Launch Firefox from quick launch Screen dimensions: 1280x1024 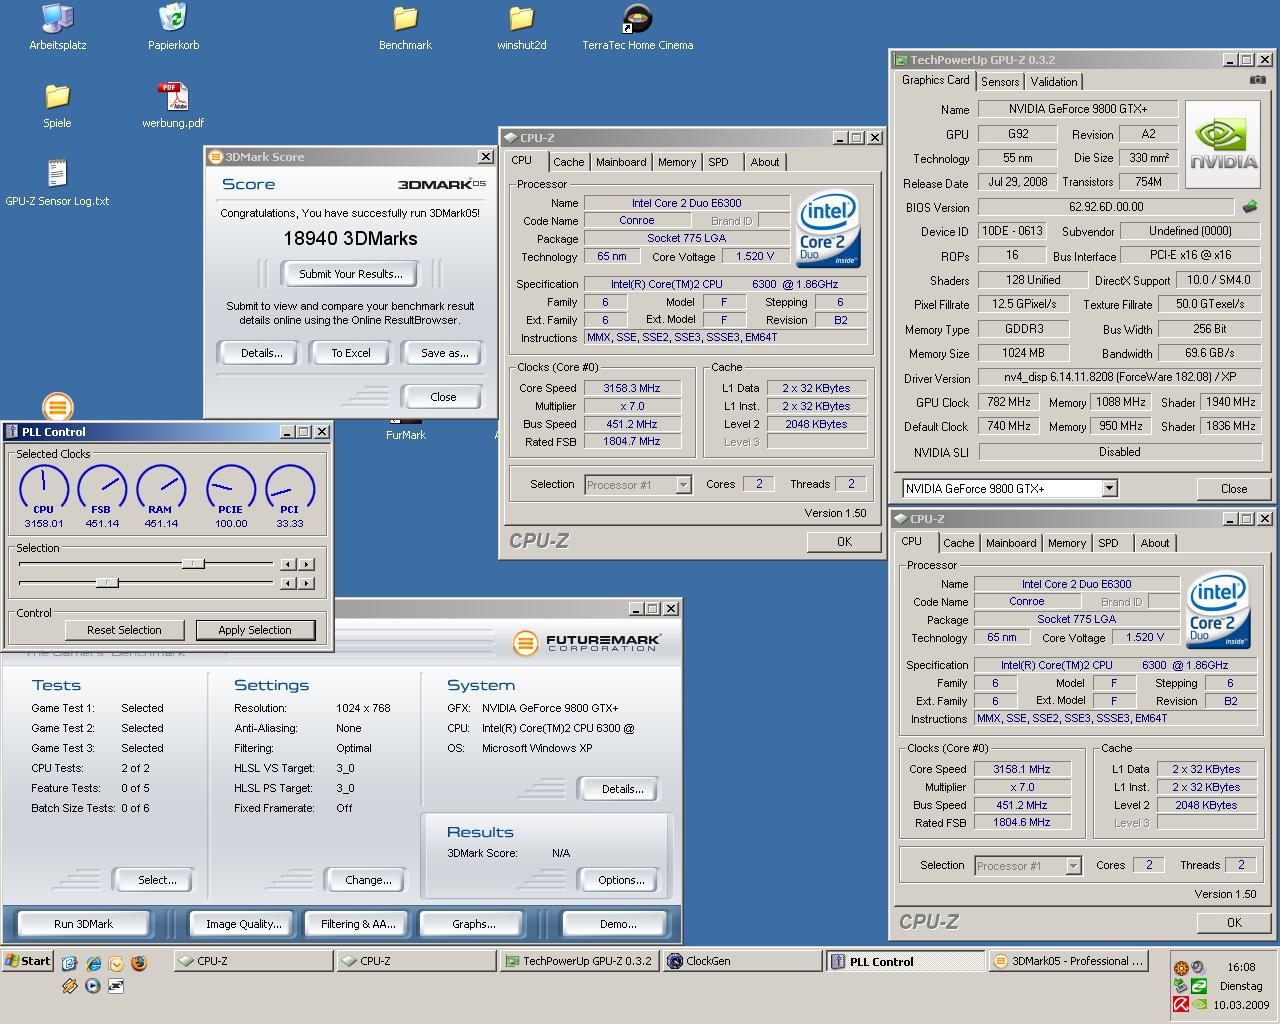tap(138, 963)
